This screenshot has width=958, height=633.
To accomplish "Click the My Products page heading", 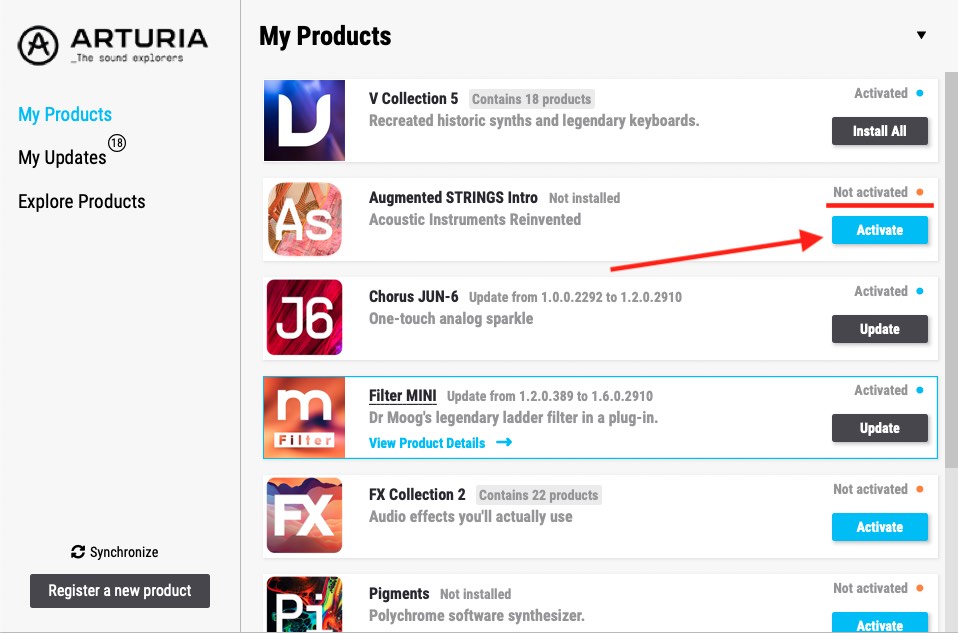I will [x=325, y=37].
